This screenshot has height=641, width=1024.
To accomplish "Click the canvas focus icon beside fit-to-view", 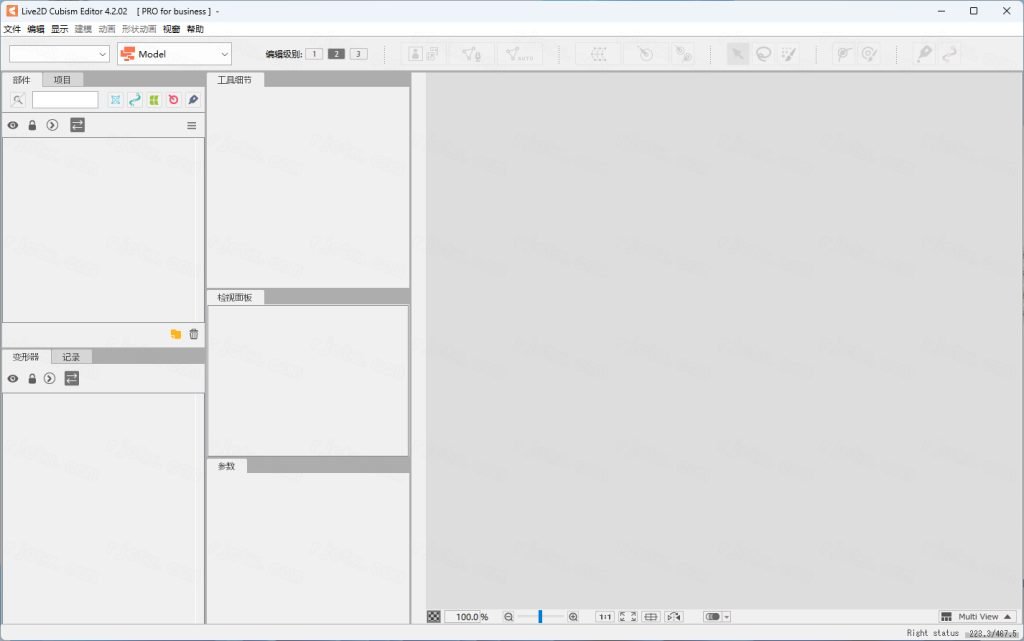I will coord(650,617).
